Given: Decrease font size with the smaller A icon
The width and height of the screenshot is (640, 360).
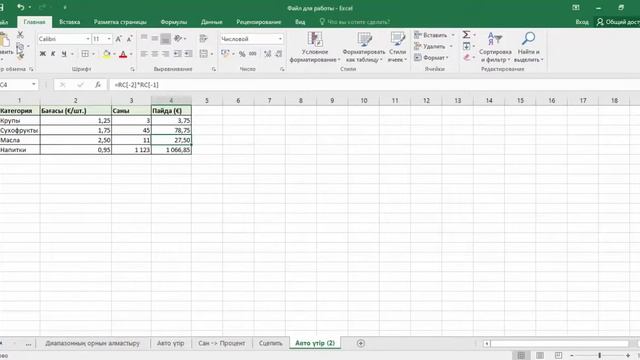Looking at the screenshot, I should pos(129,39).
